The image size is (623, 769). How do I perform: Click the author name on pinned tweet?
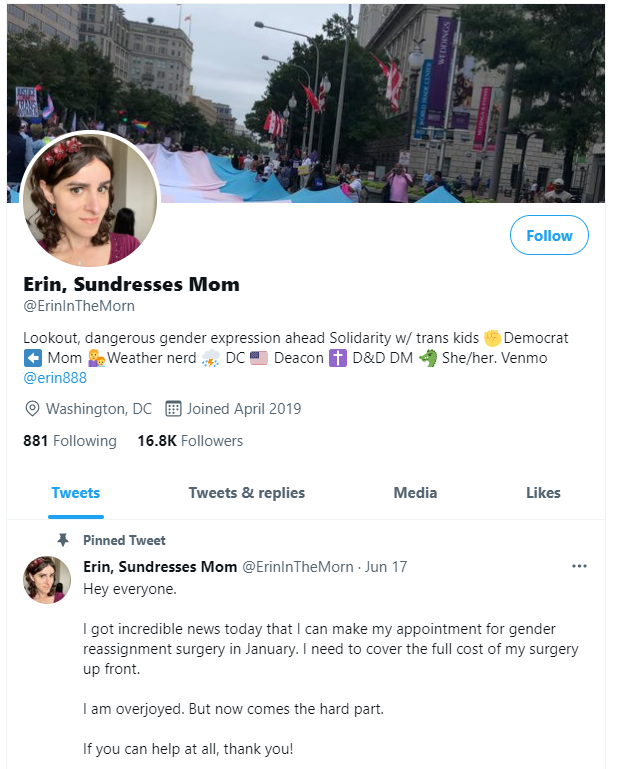[160, 567]
